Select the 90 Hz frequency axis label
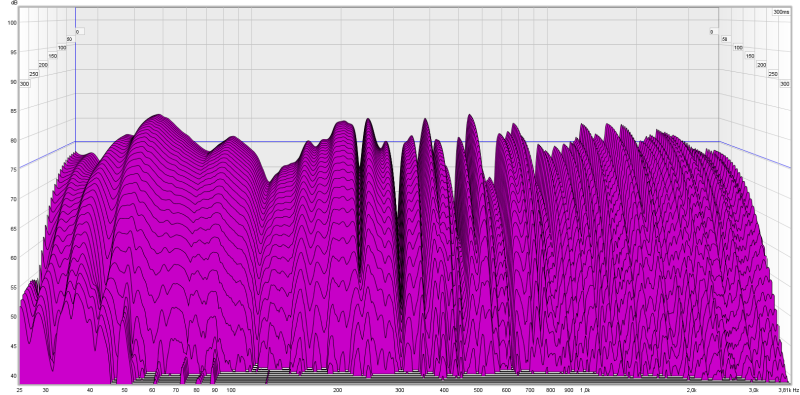The width and height of the screenshot is (800, 395). click(215, 390)
